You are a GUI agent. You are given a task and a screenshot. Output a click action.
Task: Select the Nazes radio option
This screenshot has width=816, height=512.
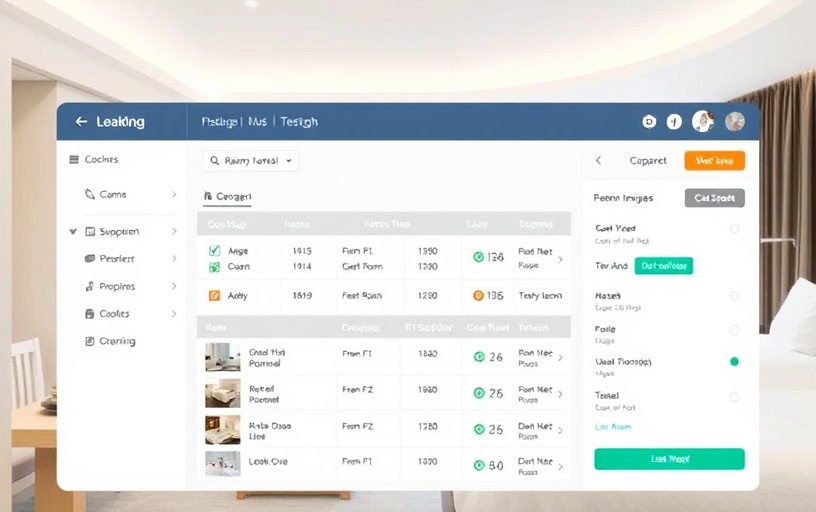(x=734, y=296)
